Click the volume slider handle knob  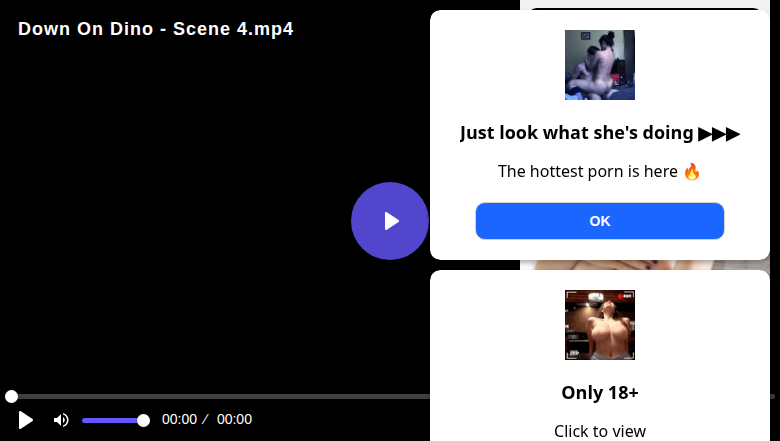[x=143, y=420]
